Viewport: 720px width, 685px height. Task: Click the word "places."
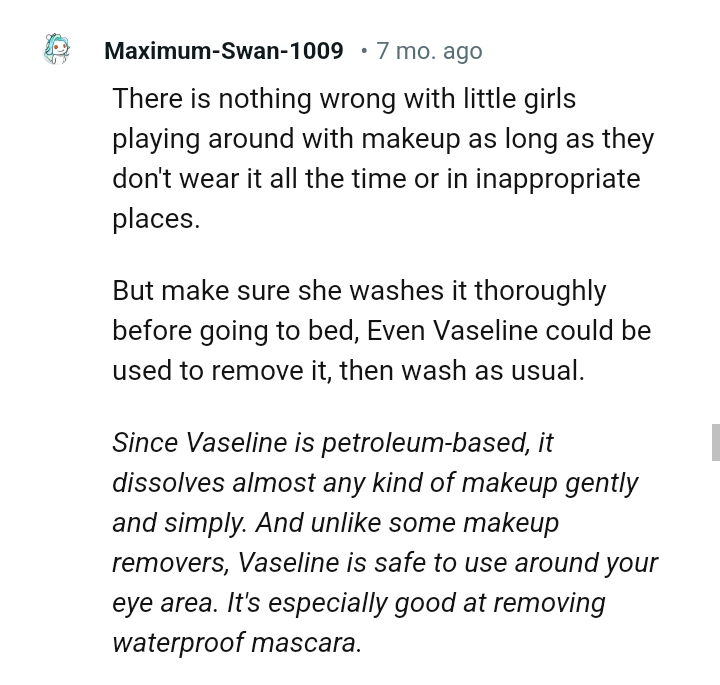[156, 219]
